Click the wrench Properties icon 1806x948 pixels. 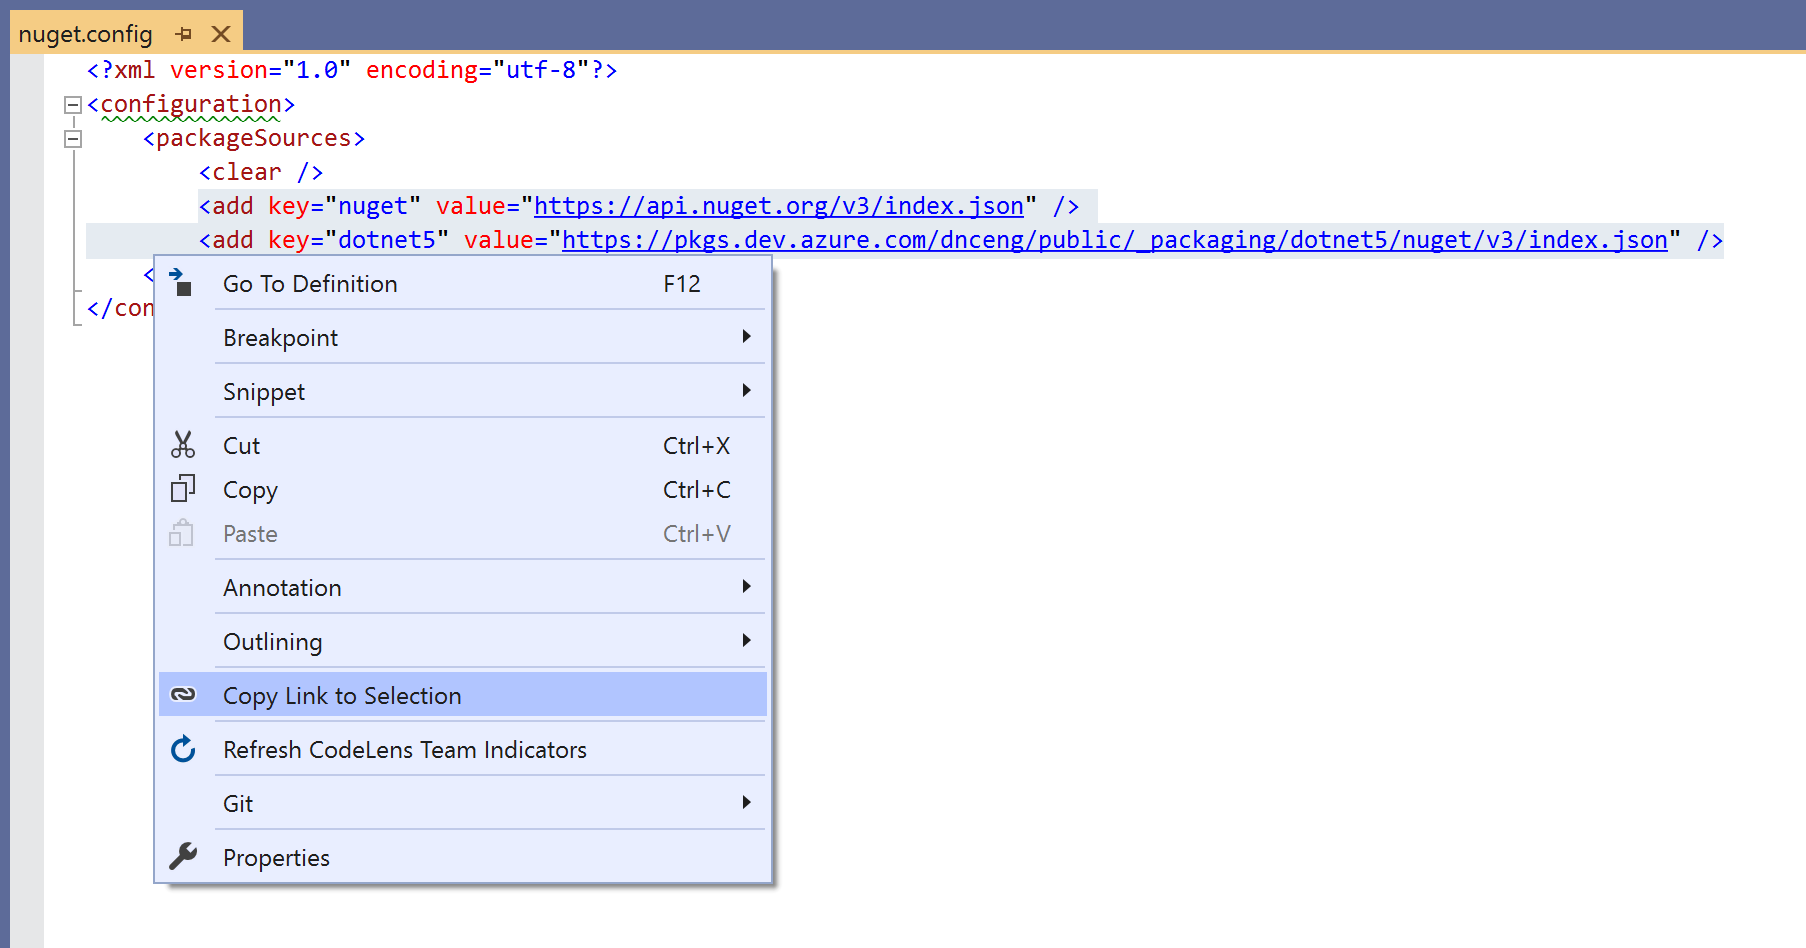tap(183, 856)
